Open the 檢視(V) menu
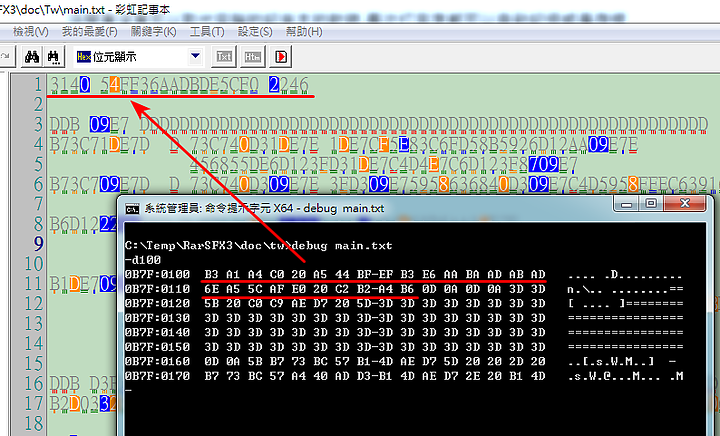Image resolution: width=720 pixels, height=436 pixels. (30, 32)
